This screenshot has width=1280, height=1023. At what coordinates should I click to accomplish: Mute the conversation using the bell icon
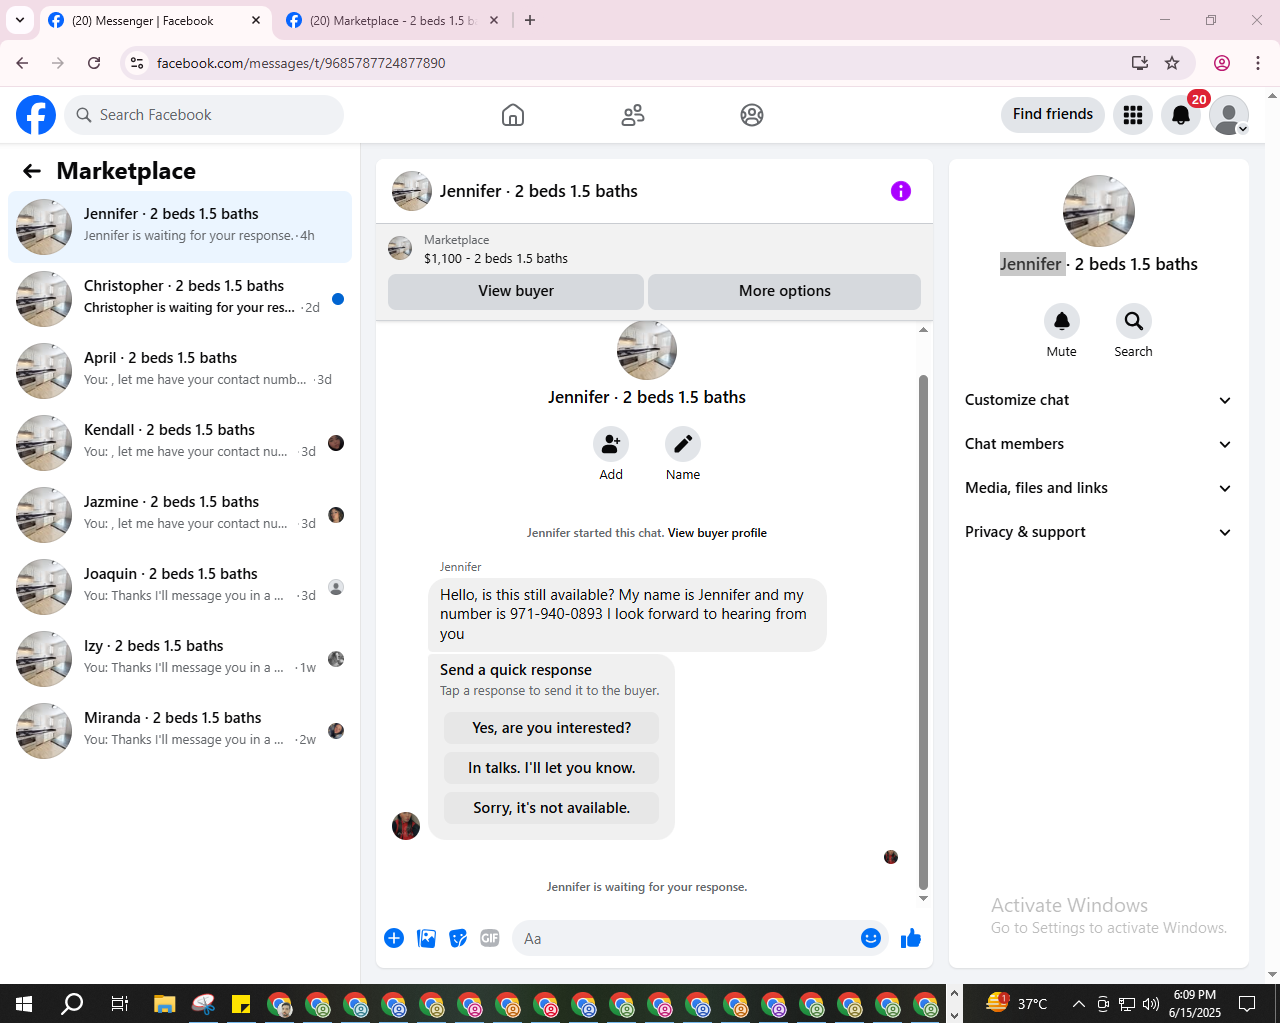1062,321
